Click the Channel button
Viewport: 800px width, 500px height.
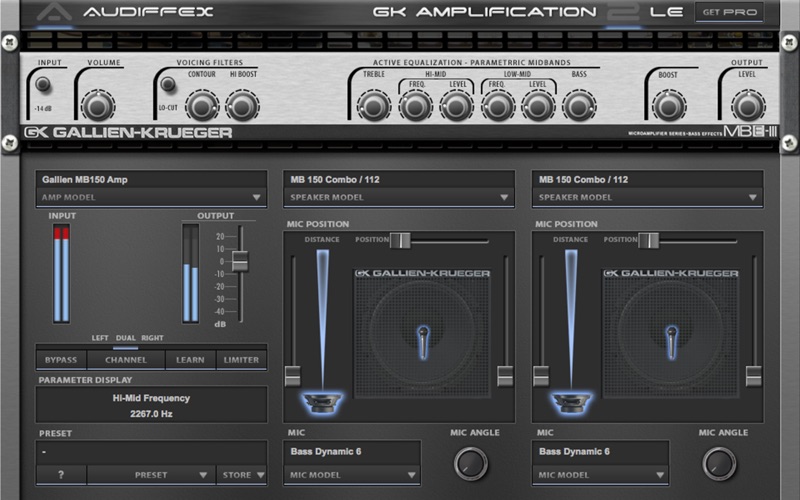coord(126,360)
